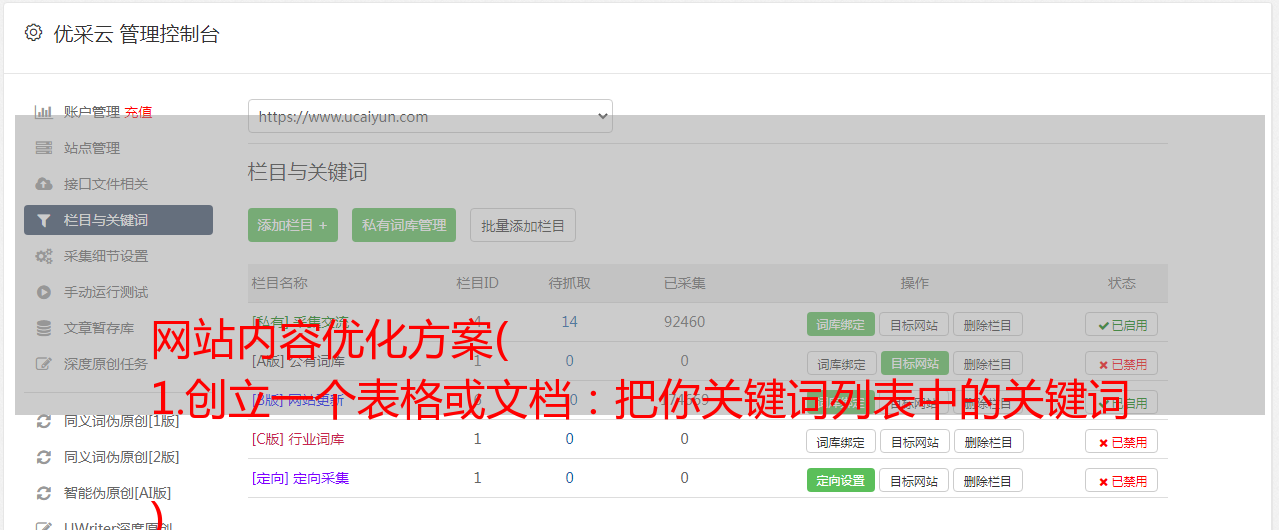The image size is (1279, 530).
Task: Click the 批量添加栏目 button
Action: coord(523,225)
